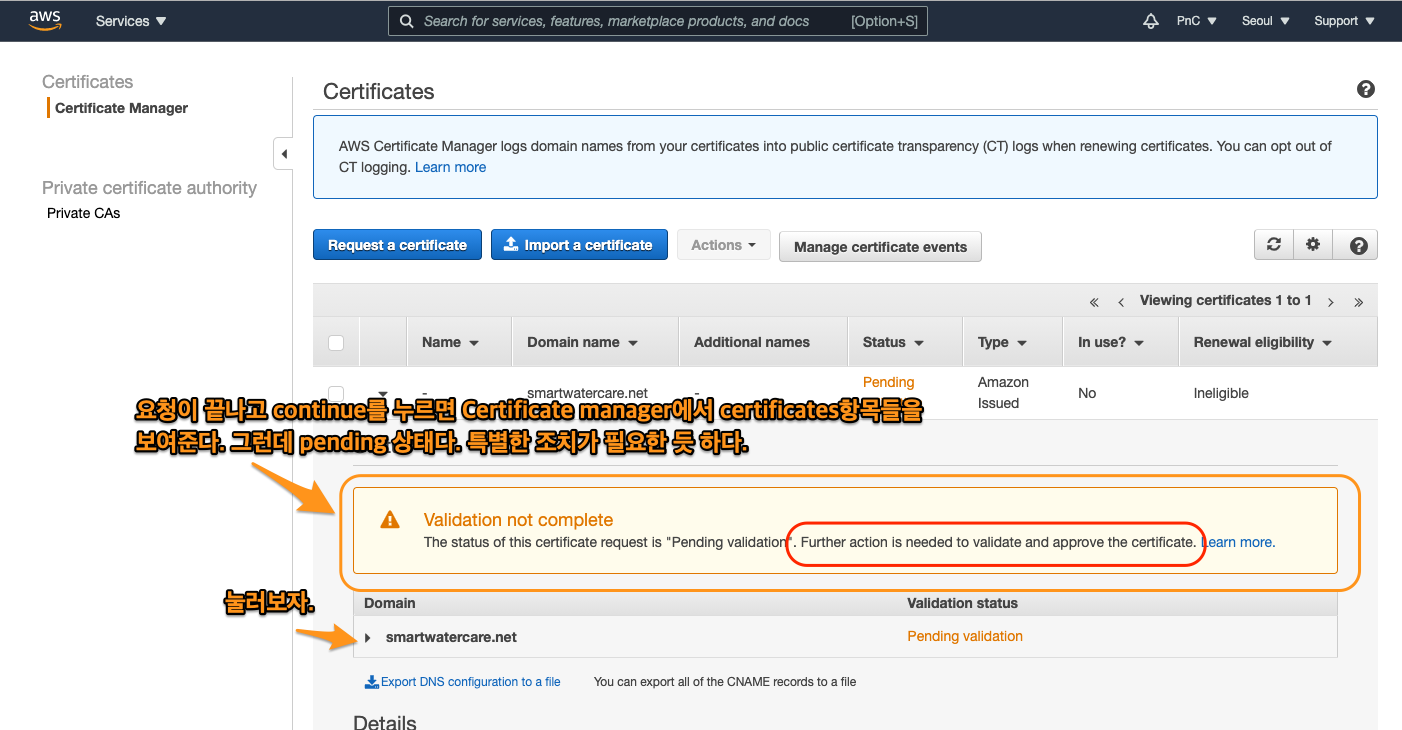Screen dimensions: 1402x730
Task: Go to the first page of certificates
Action: [1094, 301]
